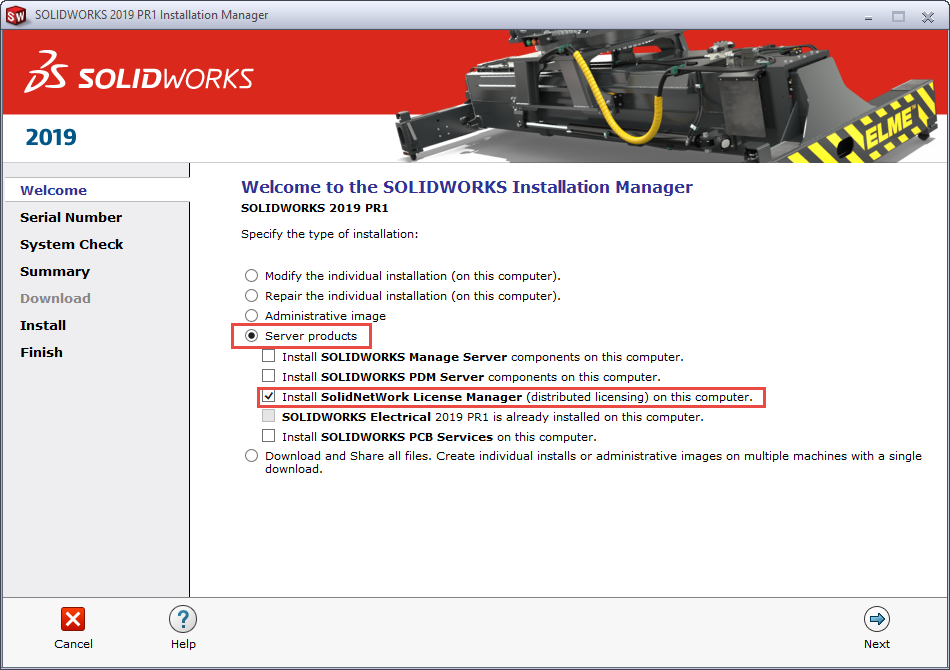Jump to the Install step in sidebar
This screenshot has height=670, width=950.
click(x=43, y=325)
